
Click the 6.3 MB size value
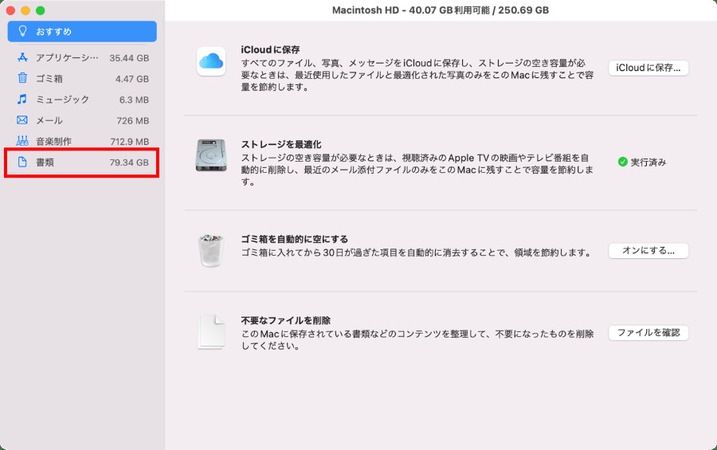[134, 100]
